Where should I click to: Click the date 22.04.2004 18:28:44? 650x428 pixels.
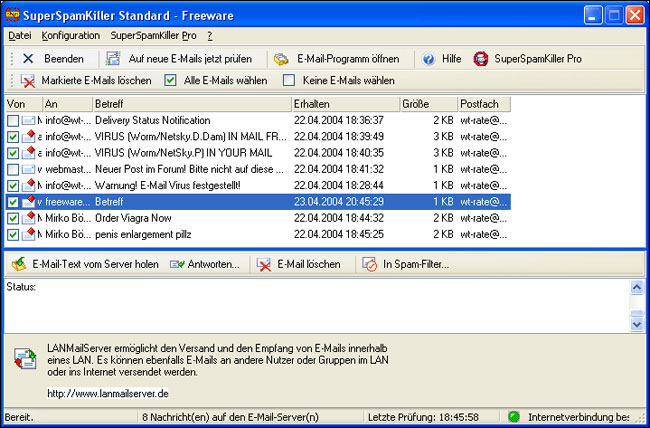pos(339,185)
